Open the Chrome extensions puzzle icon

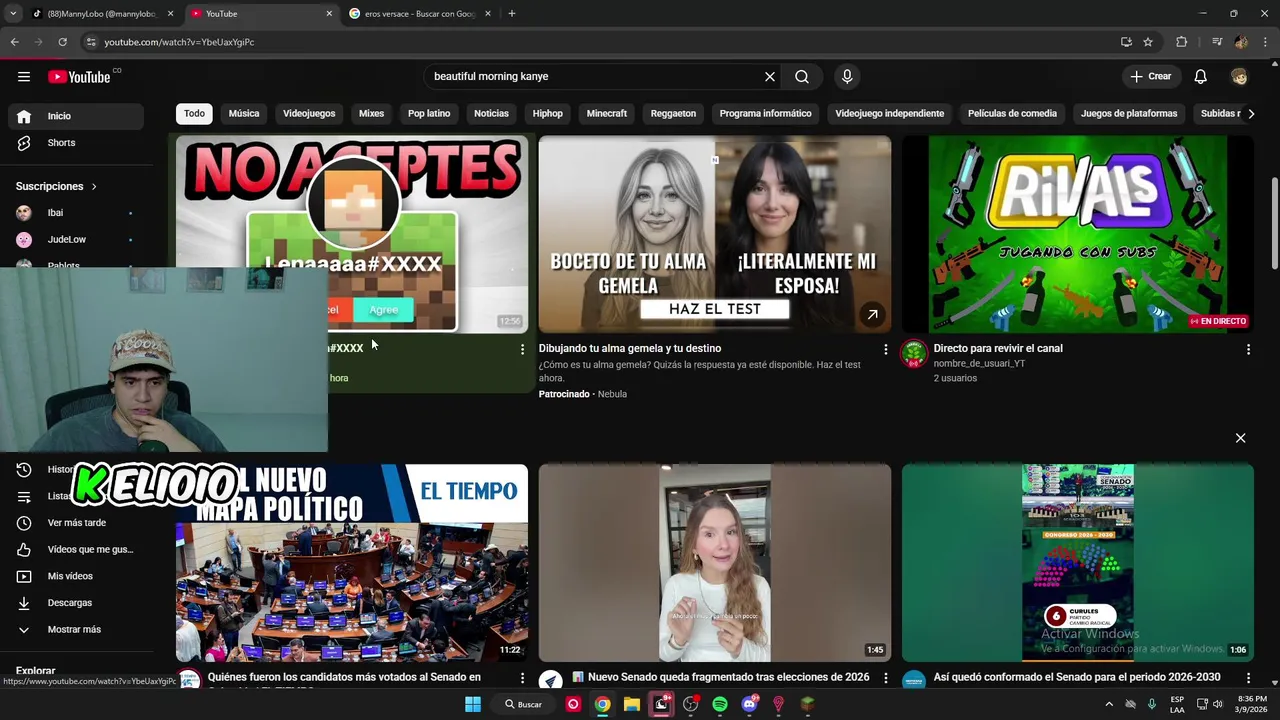[x=1181, y=42]
